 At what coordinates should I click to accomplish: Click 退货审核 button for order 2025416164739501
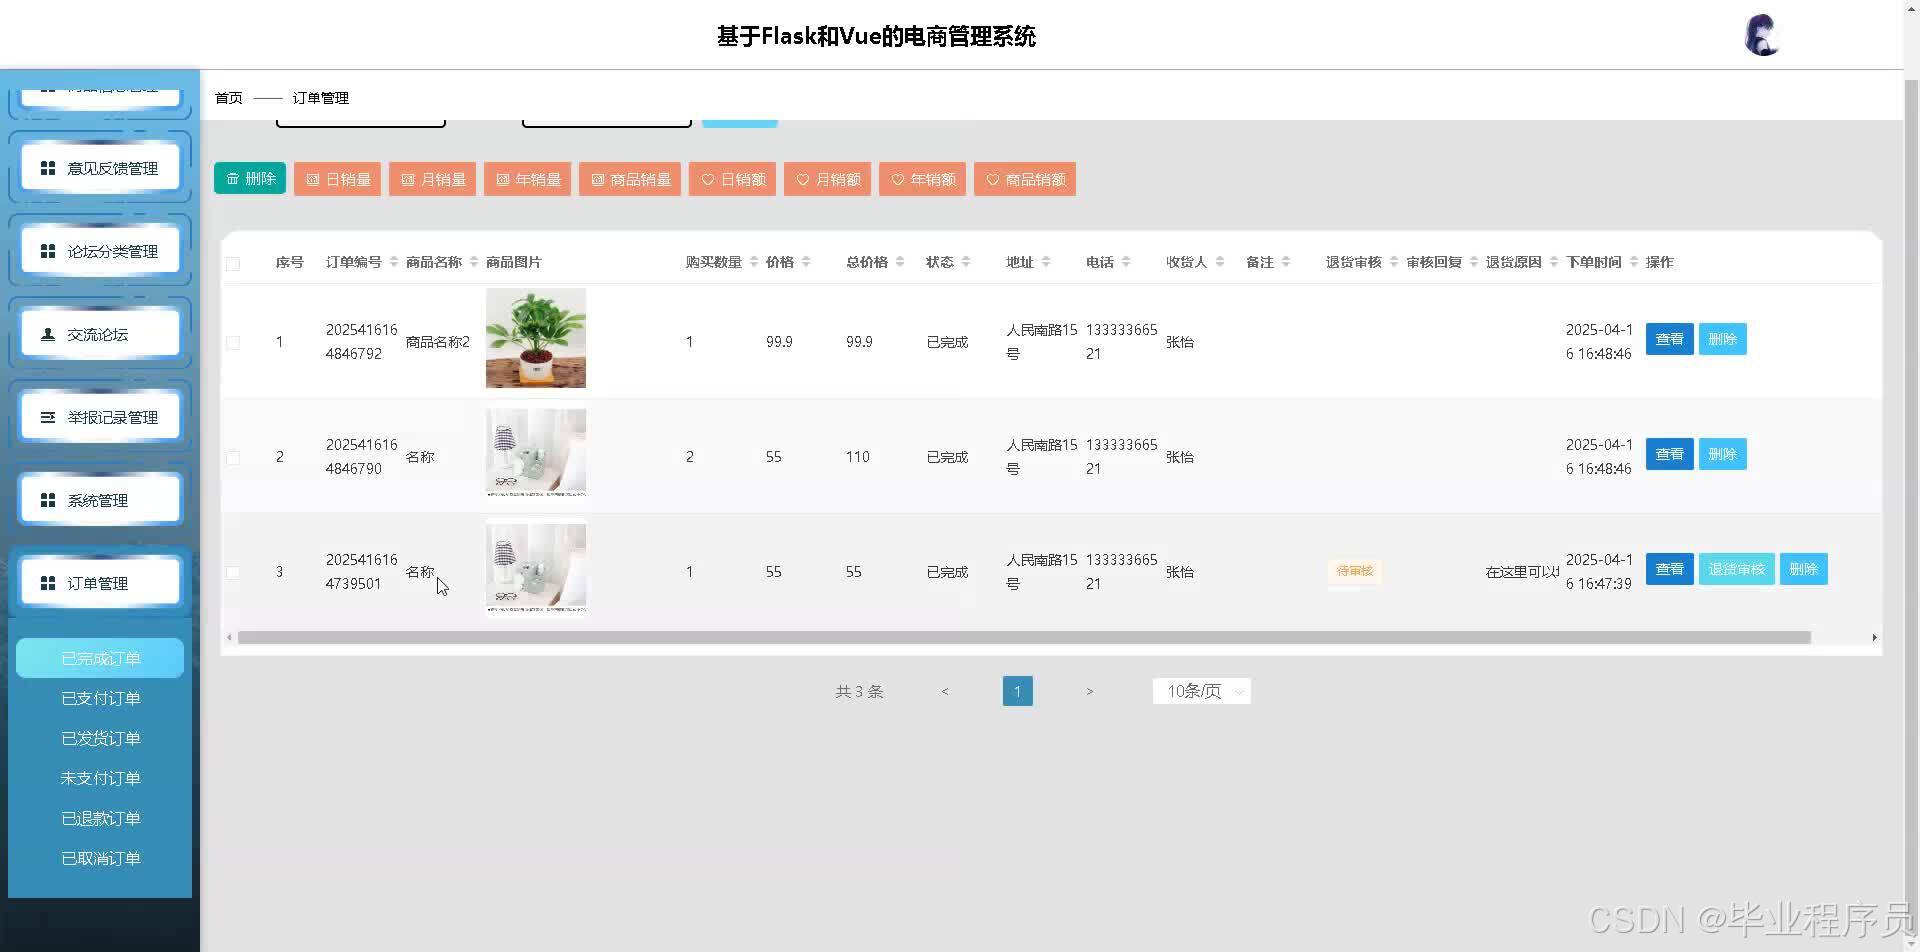[x=1736, y=569]
